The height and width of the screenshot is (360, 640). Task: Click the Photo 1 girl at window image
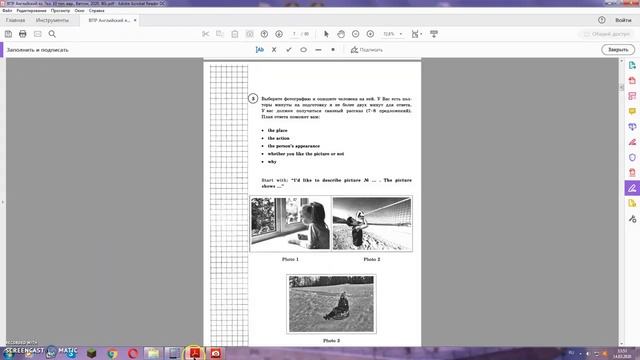point(290,223)
